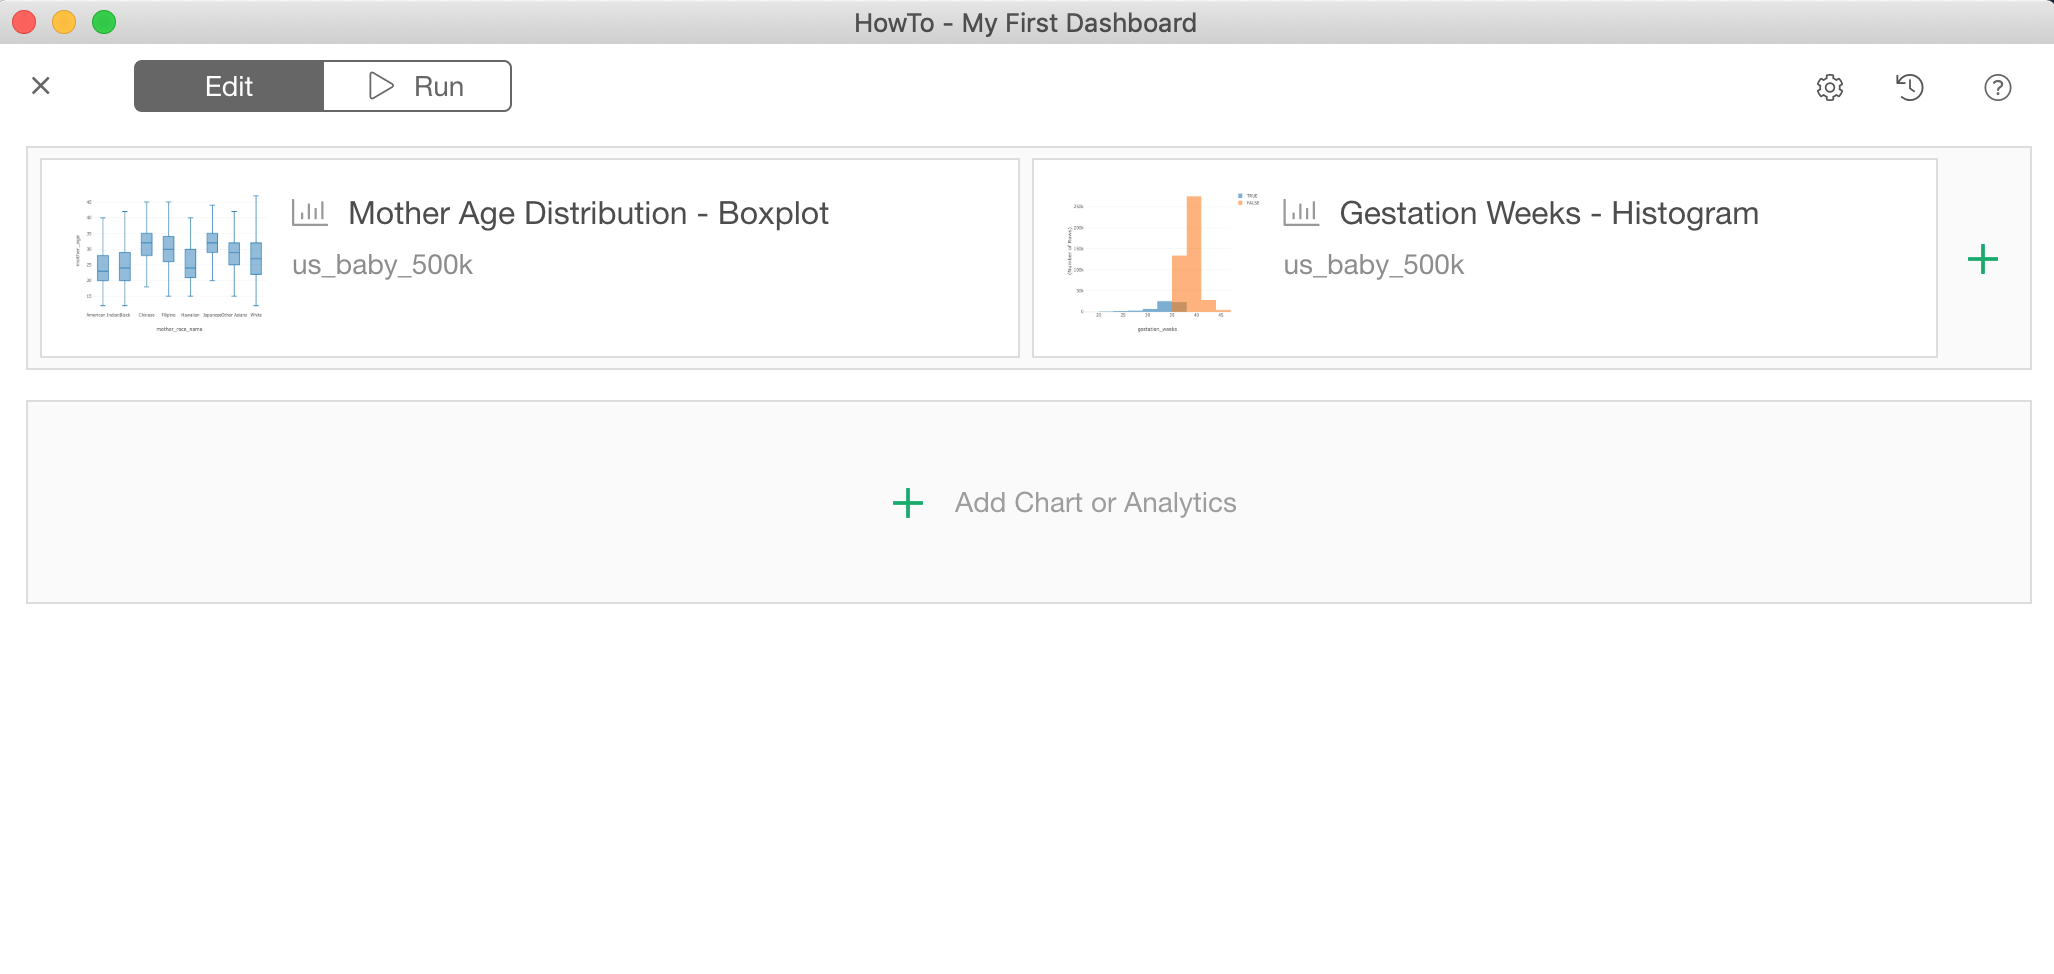
Task: Click the green plus beside Add Chart or Analytics
Action: 907,503
